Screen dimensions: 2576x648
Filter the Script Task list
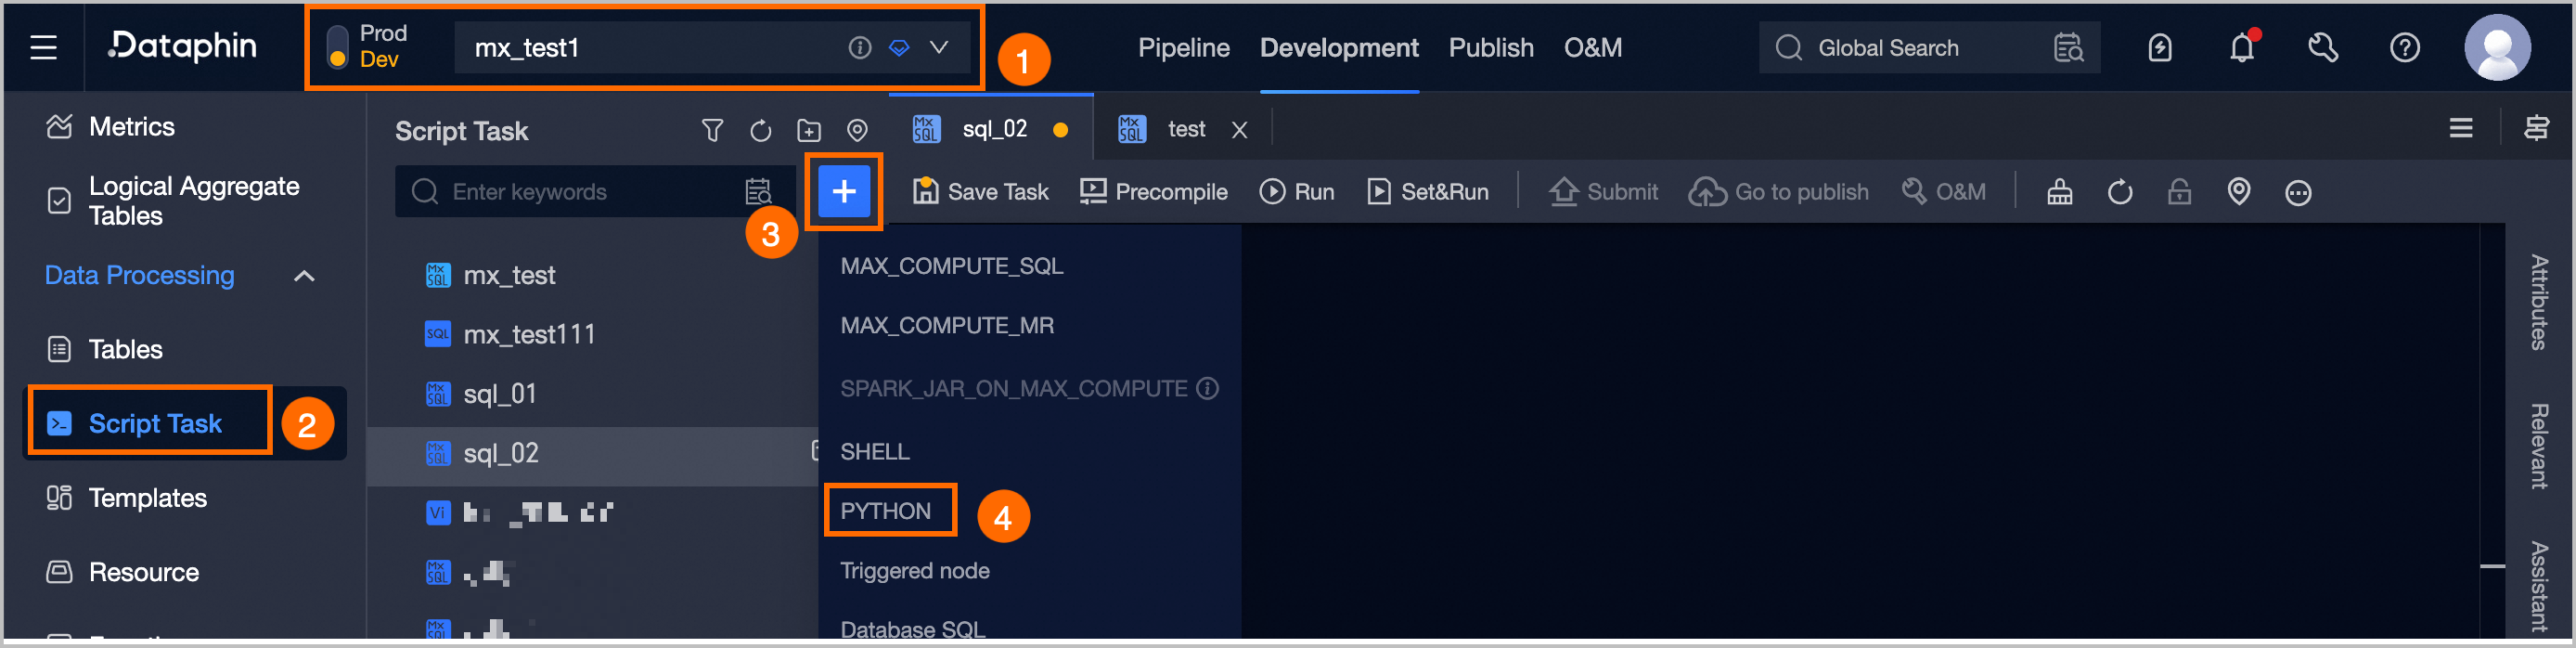[x=711, y=130]
